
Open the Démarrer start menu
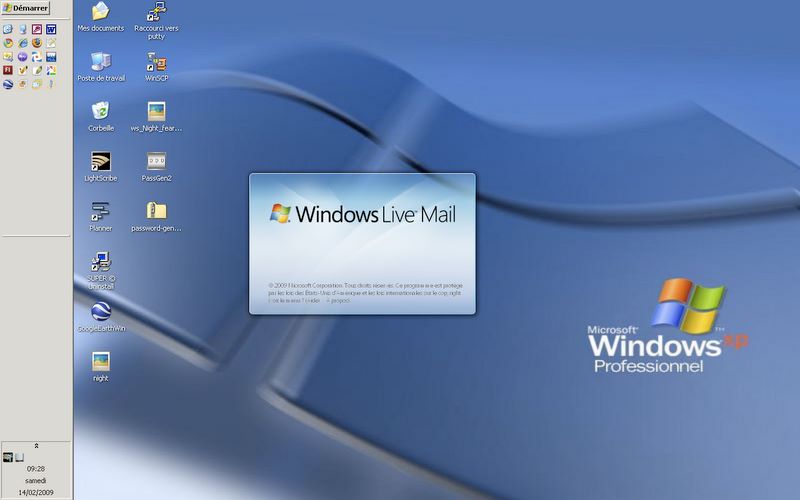click(x=26, y=8)
